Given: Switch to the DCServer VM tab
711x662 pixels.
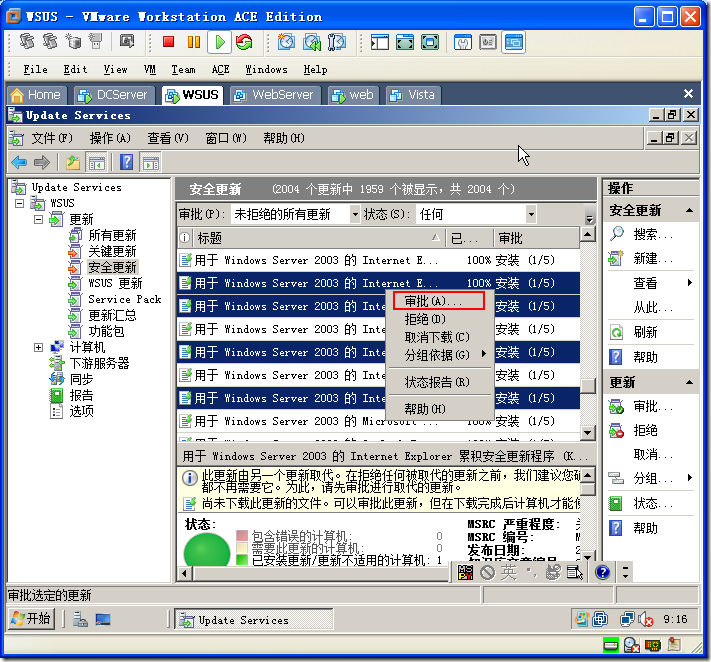Looking at the screenshot, I should [x=113, y=95].
